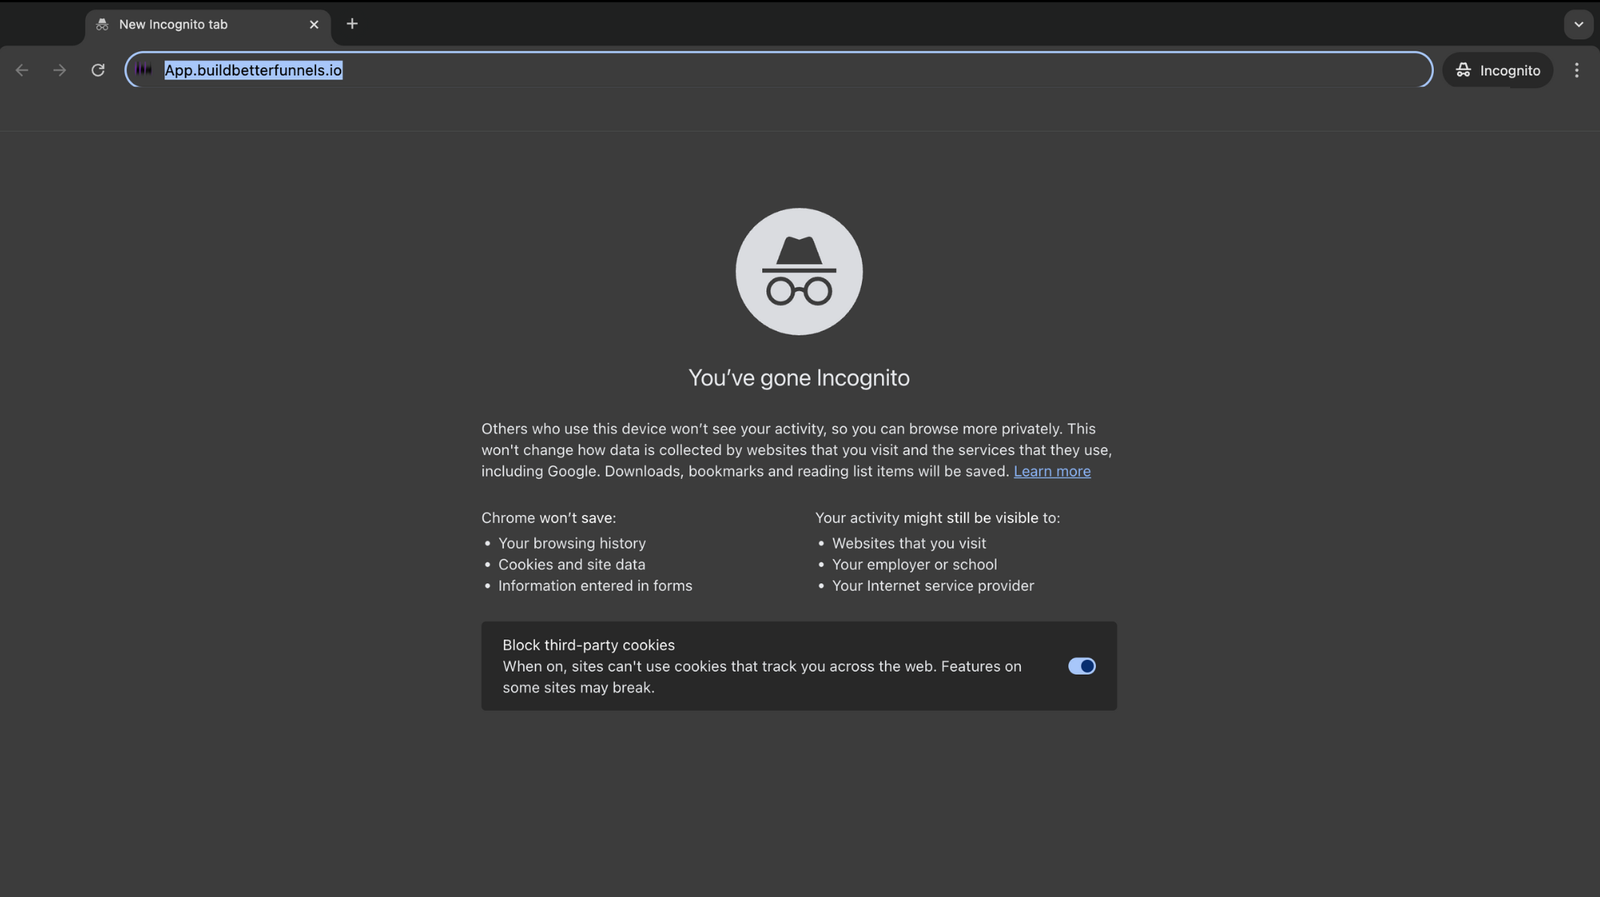Open a new tab with the plus icon

point(352,24)
